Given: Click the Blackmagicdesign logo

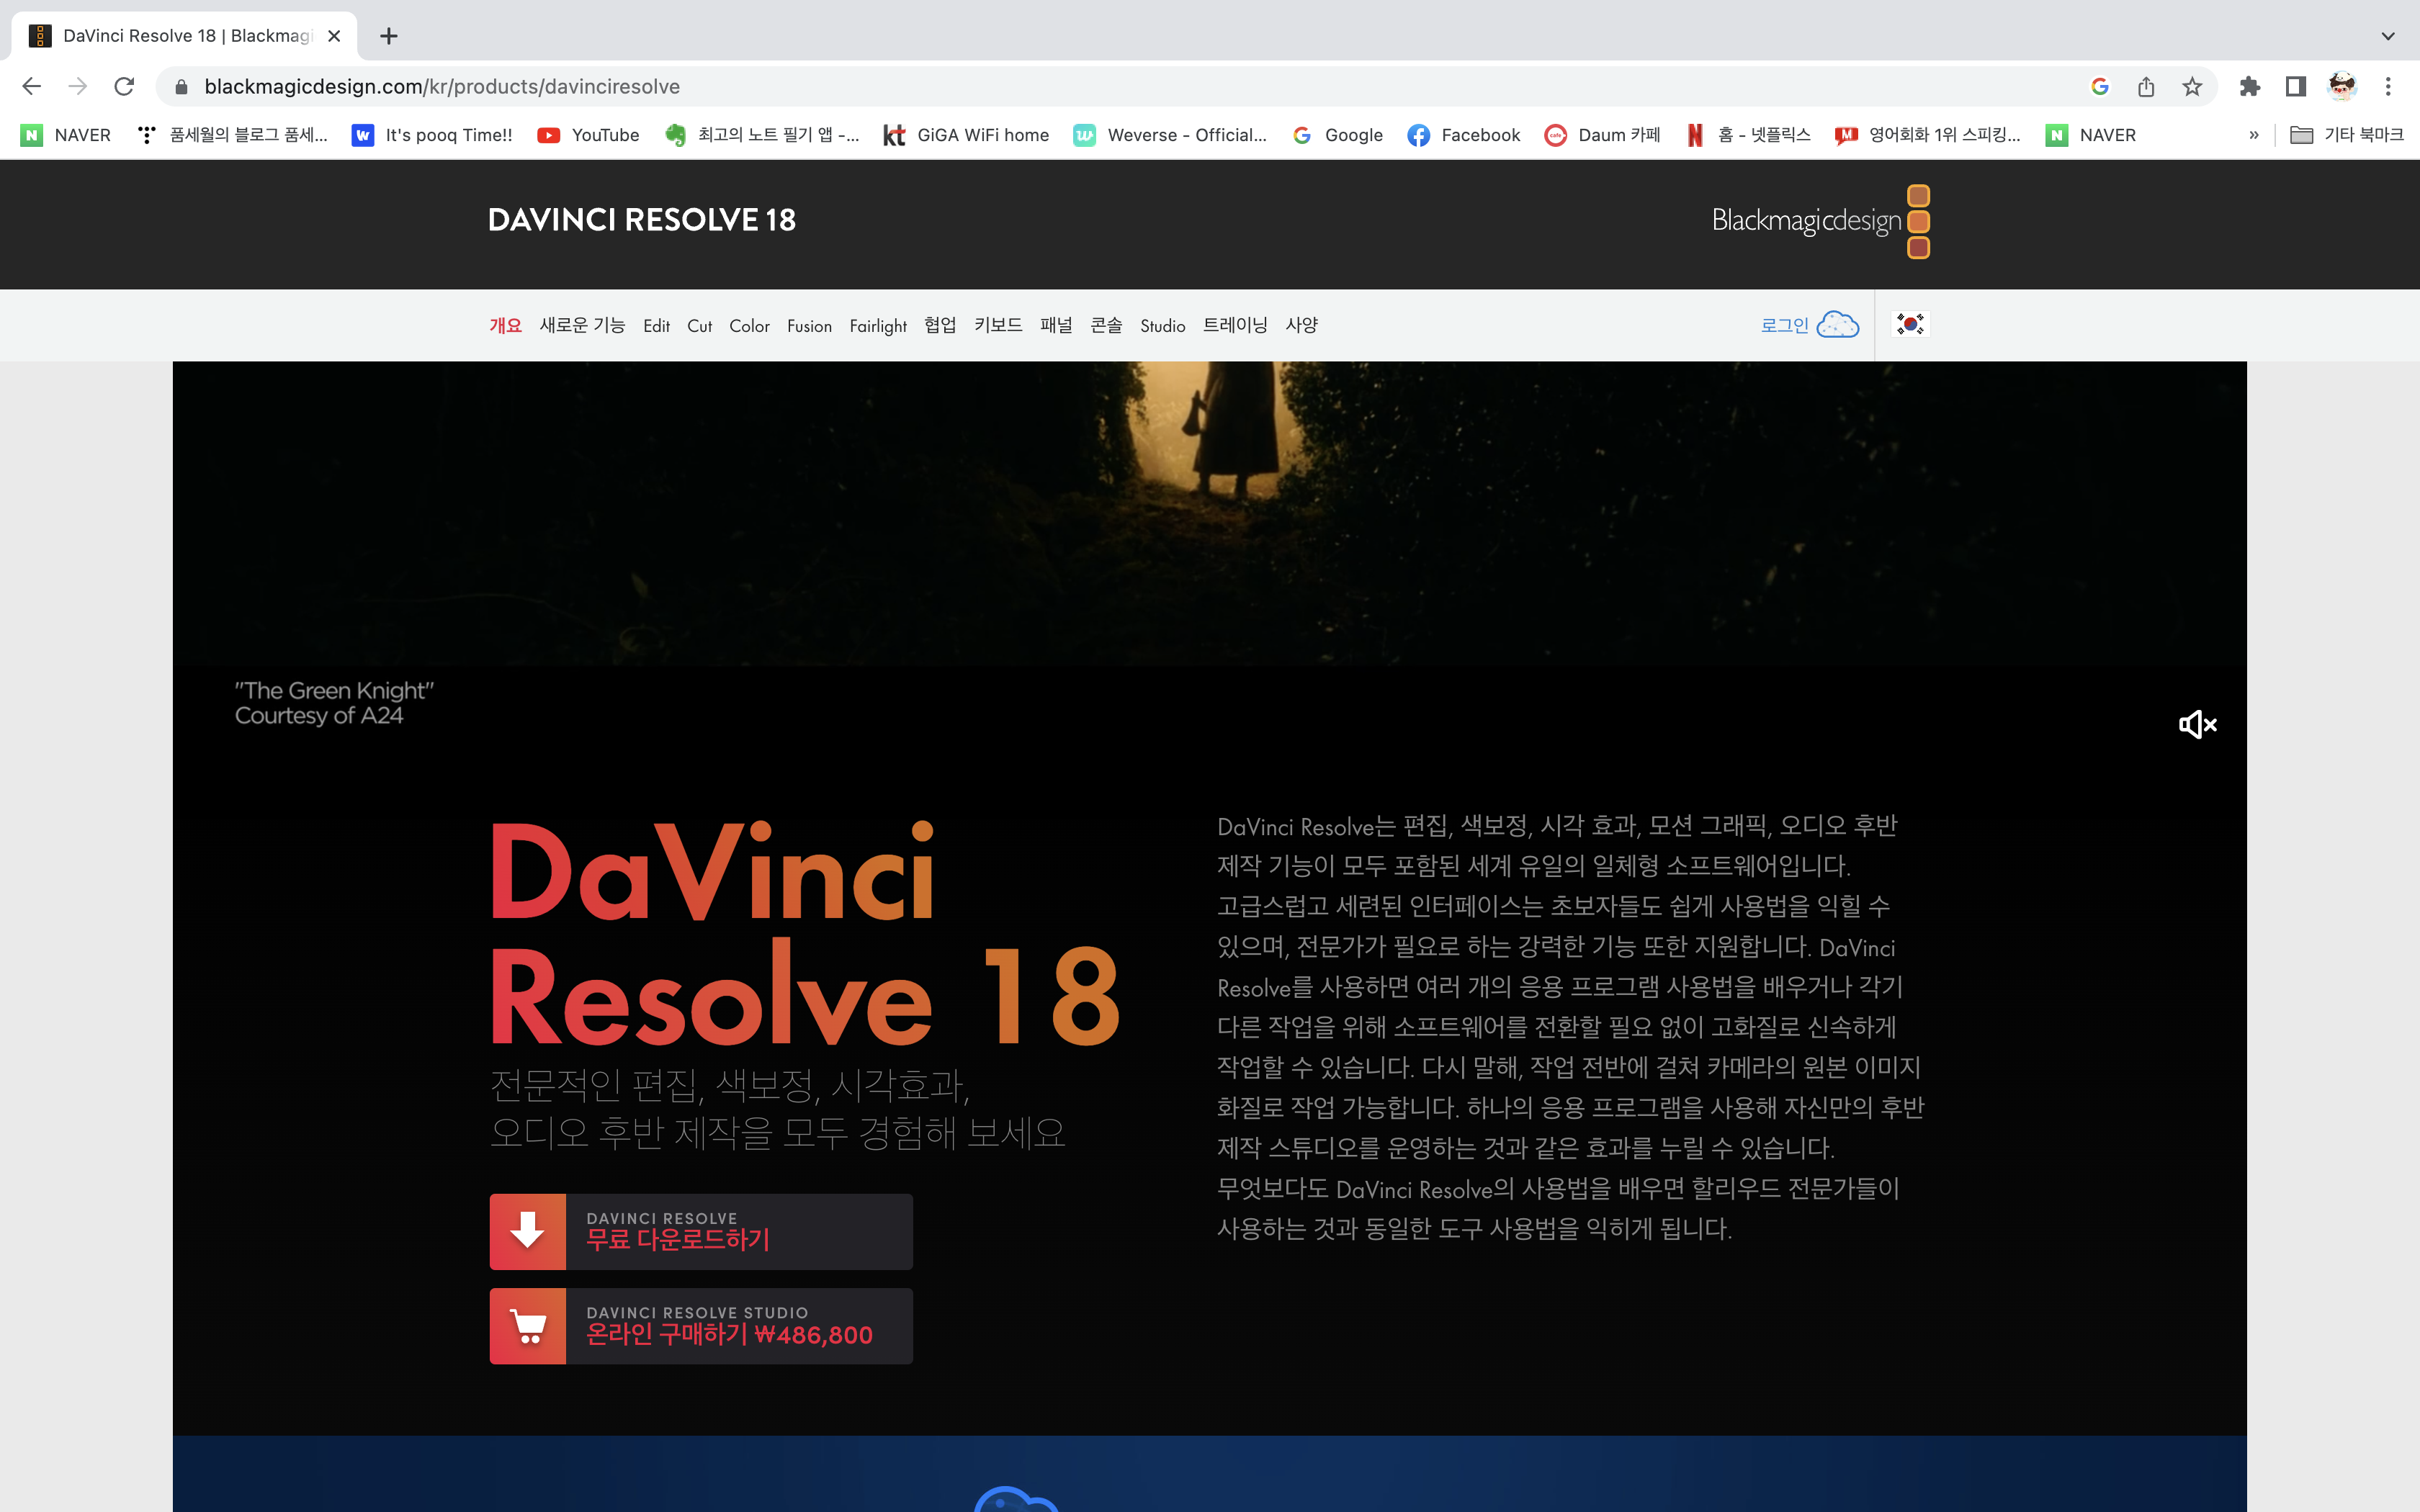Looking at the screenshot, I should click(1819, 221).
